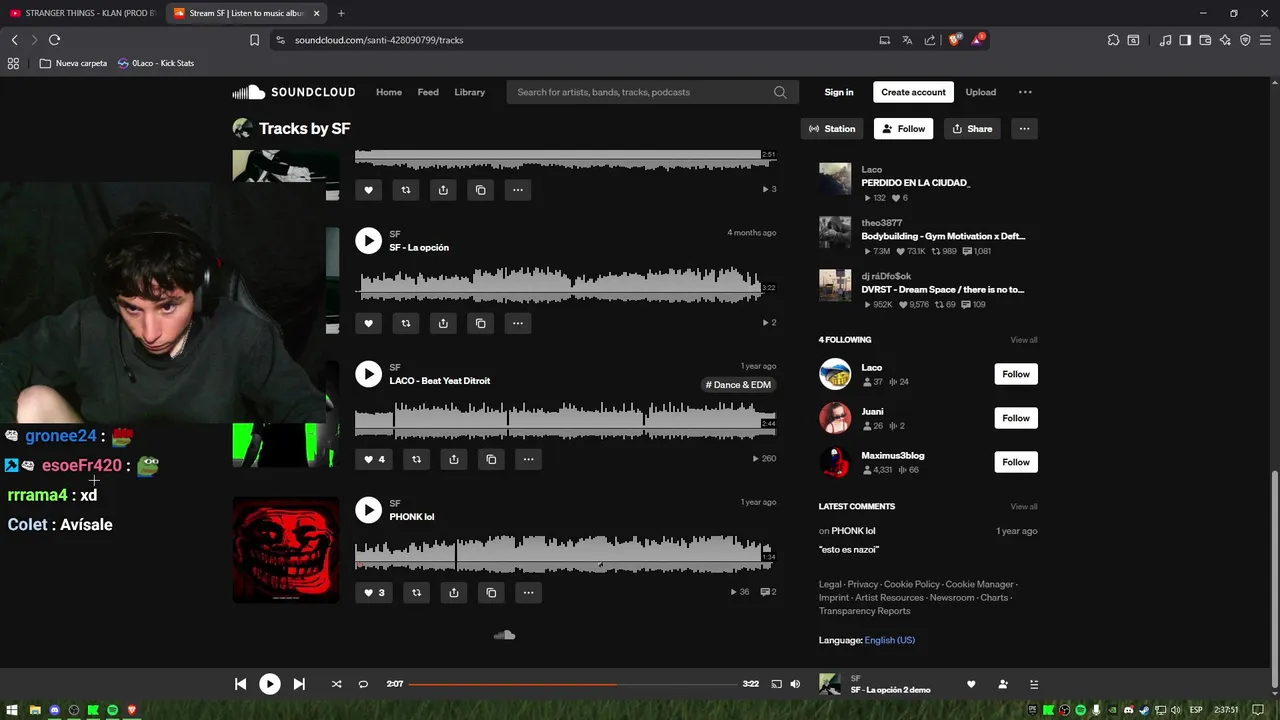Seek in the PHONK lol waveform
Screen dimensions: 1280x720
pos(565,553)
